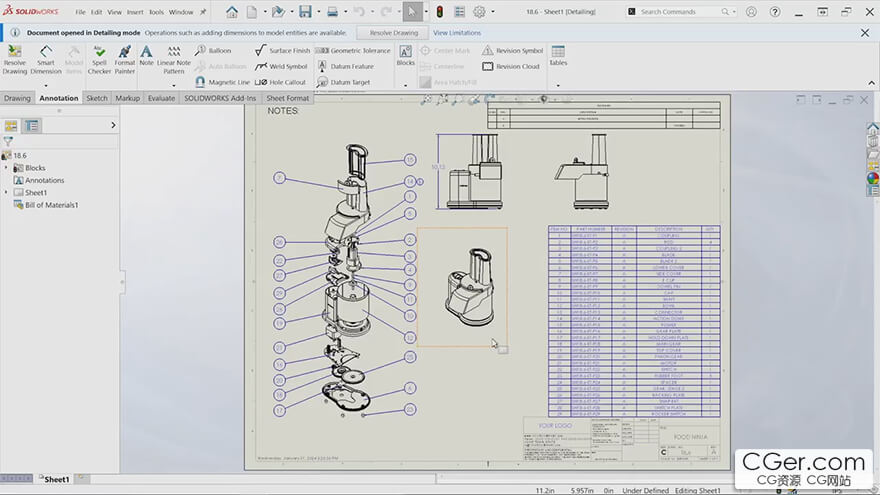Screen dimensions: 880x495
Task: Switch to the Drawing tab
Action: click(17, 98)
